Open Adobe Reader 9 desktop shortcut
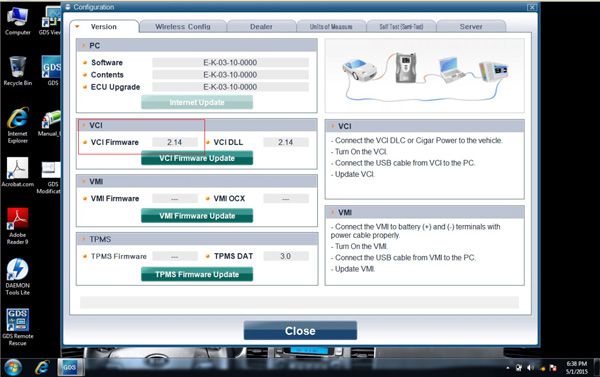This screenshot has width=600, height=377. tap(18, 226)
